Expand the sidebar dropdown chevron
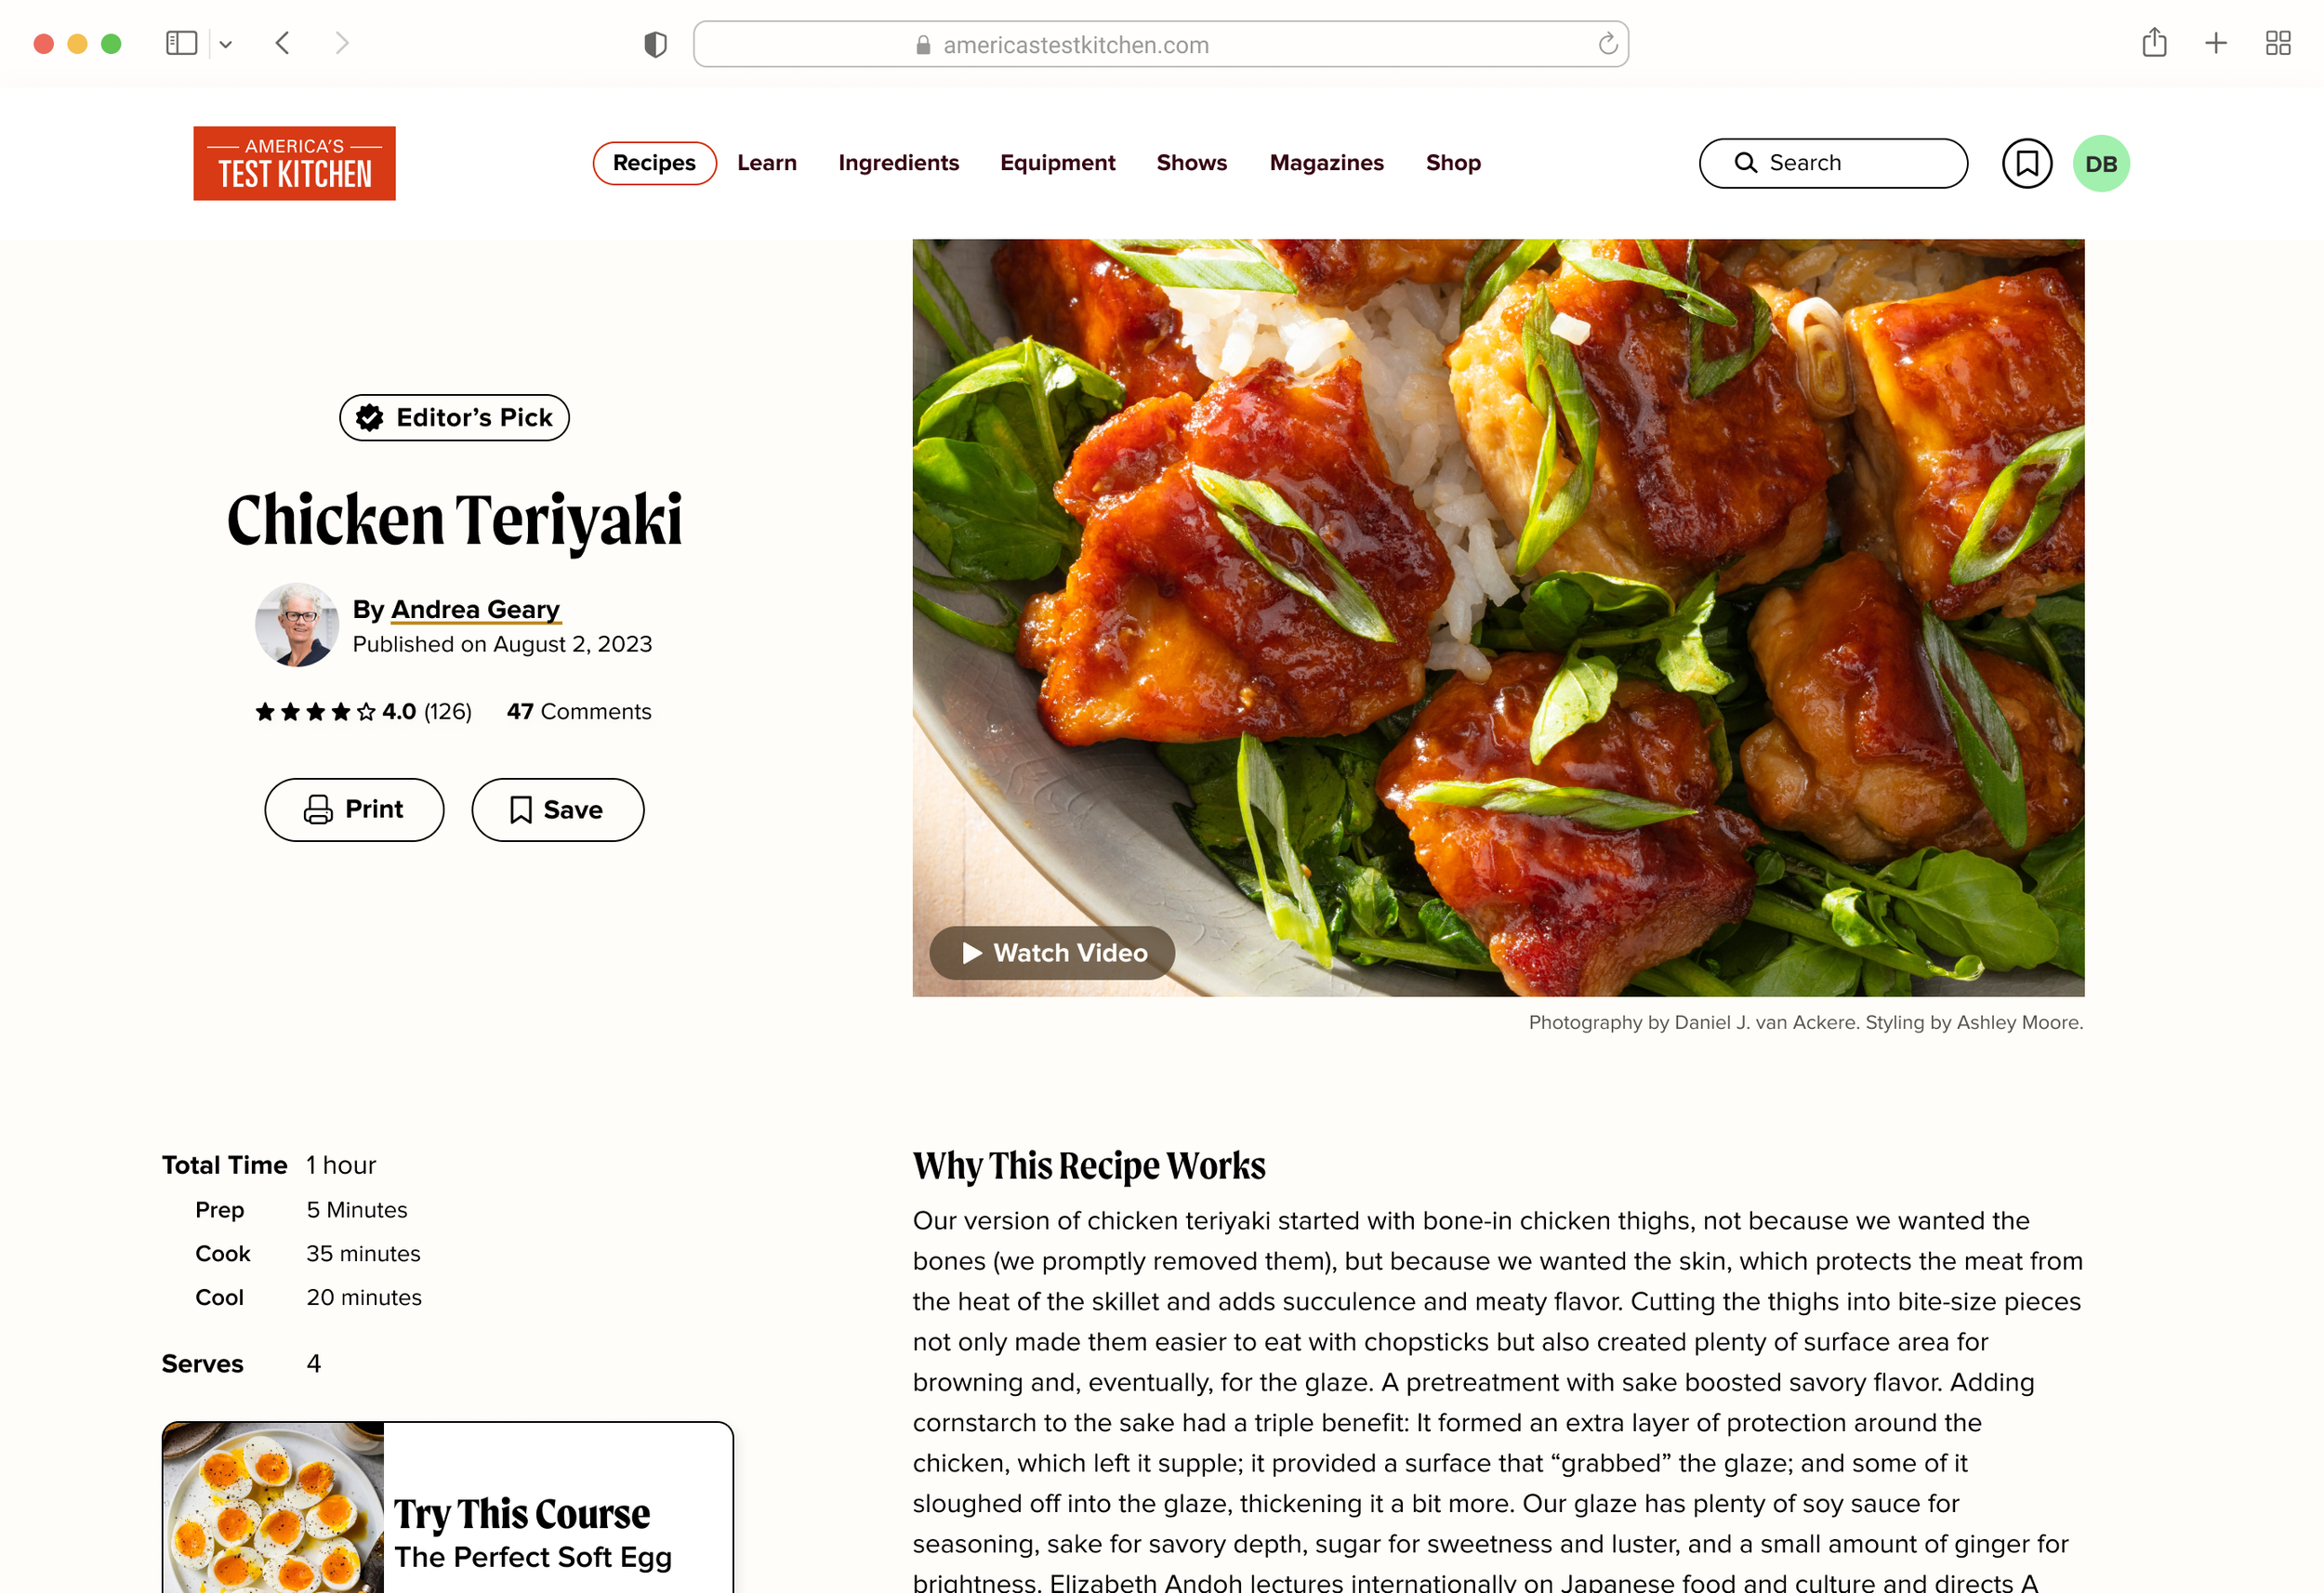The height and width of the screenshot is (1593, 2324). tap(226, 44)
